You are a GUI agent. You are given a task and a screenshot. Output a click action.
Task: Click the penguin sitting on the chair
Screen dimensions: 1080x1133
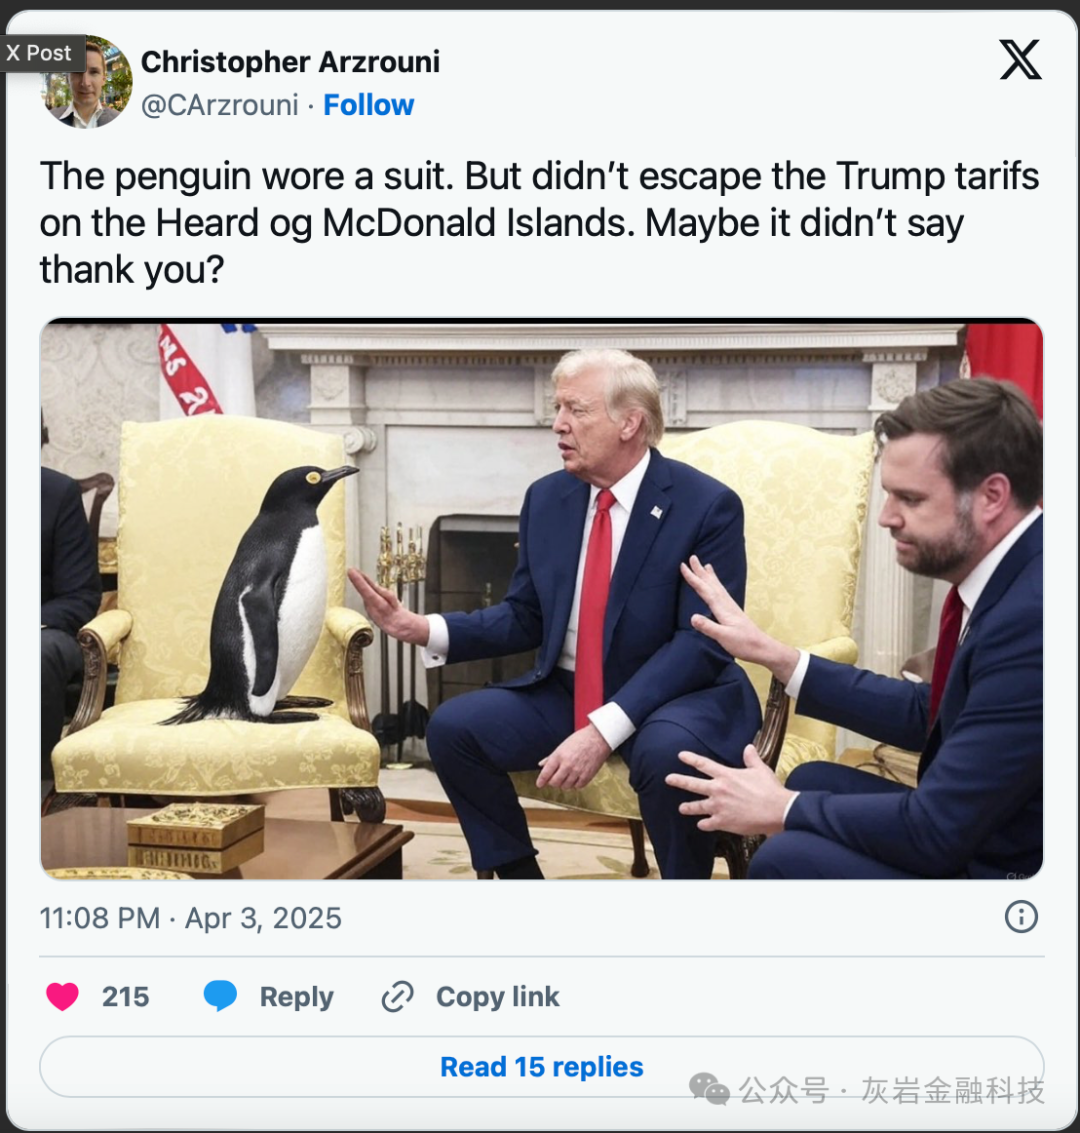pyautogui.click(x=267, y=595)
